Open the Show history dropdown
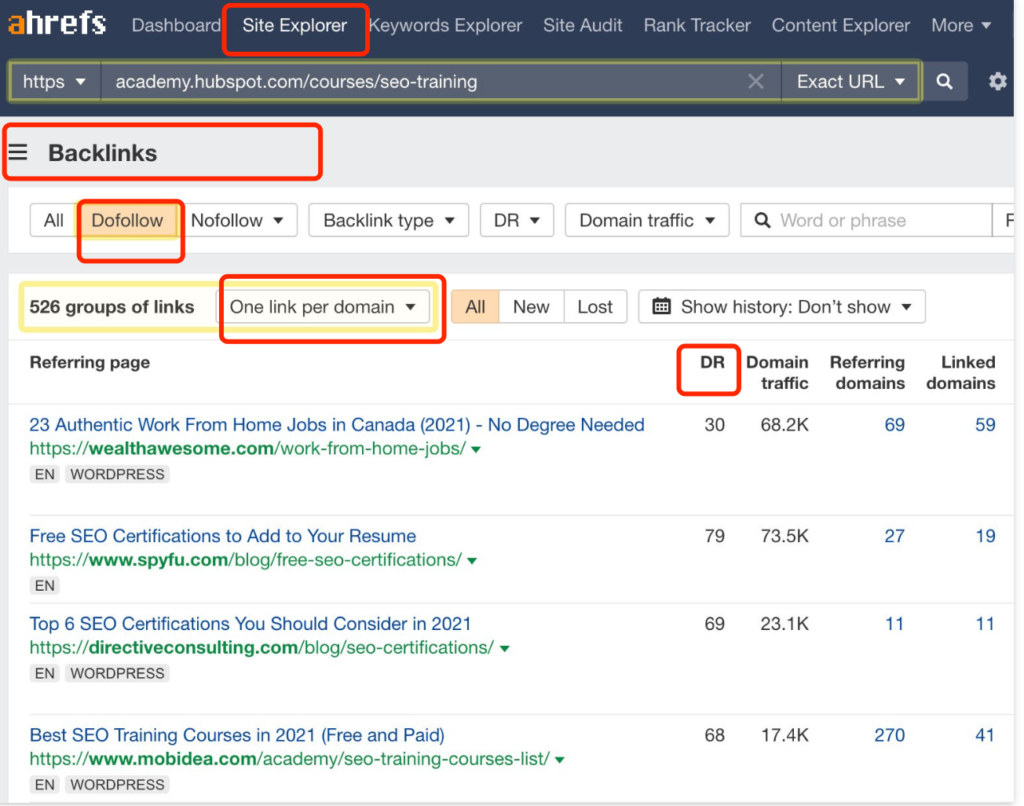 click(782, 306)
